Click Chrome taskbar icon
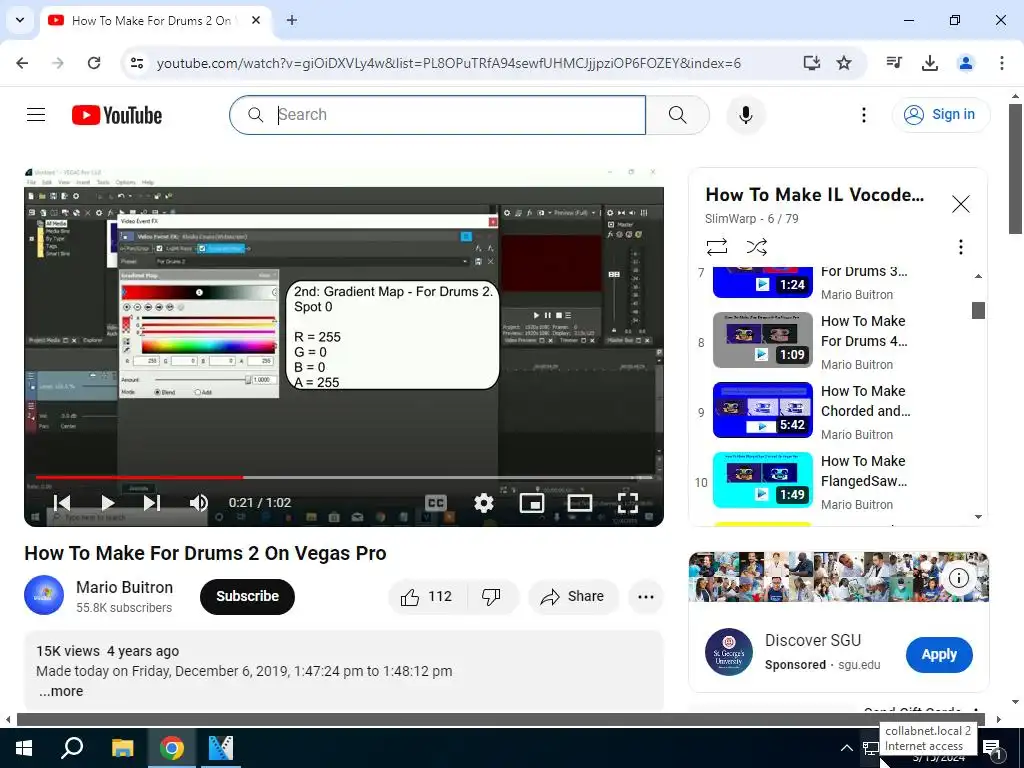This screenshot has height=768, width=1024. (172, 748)
